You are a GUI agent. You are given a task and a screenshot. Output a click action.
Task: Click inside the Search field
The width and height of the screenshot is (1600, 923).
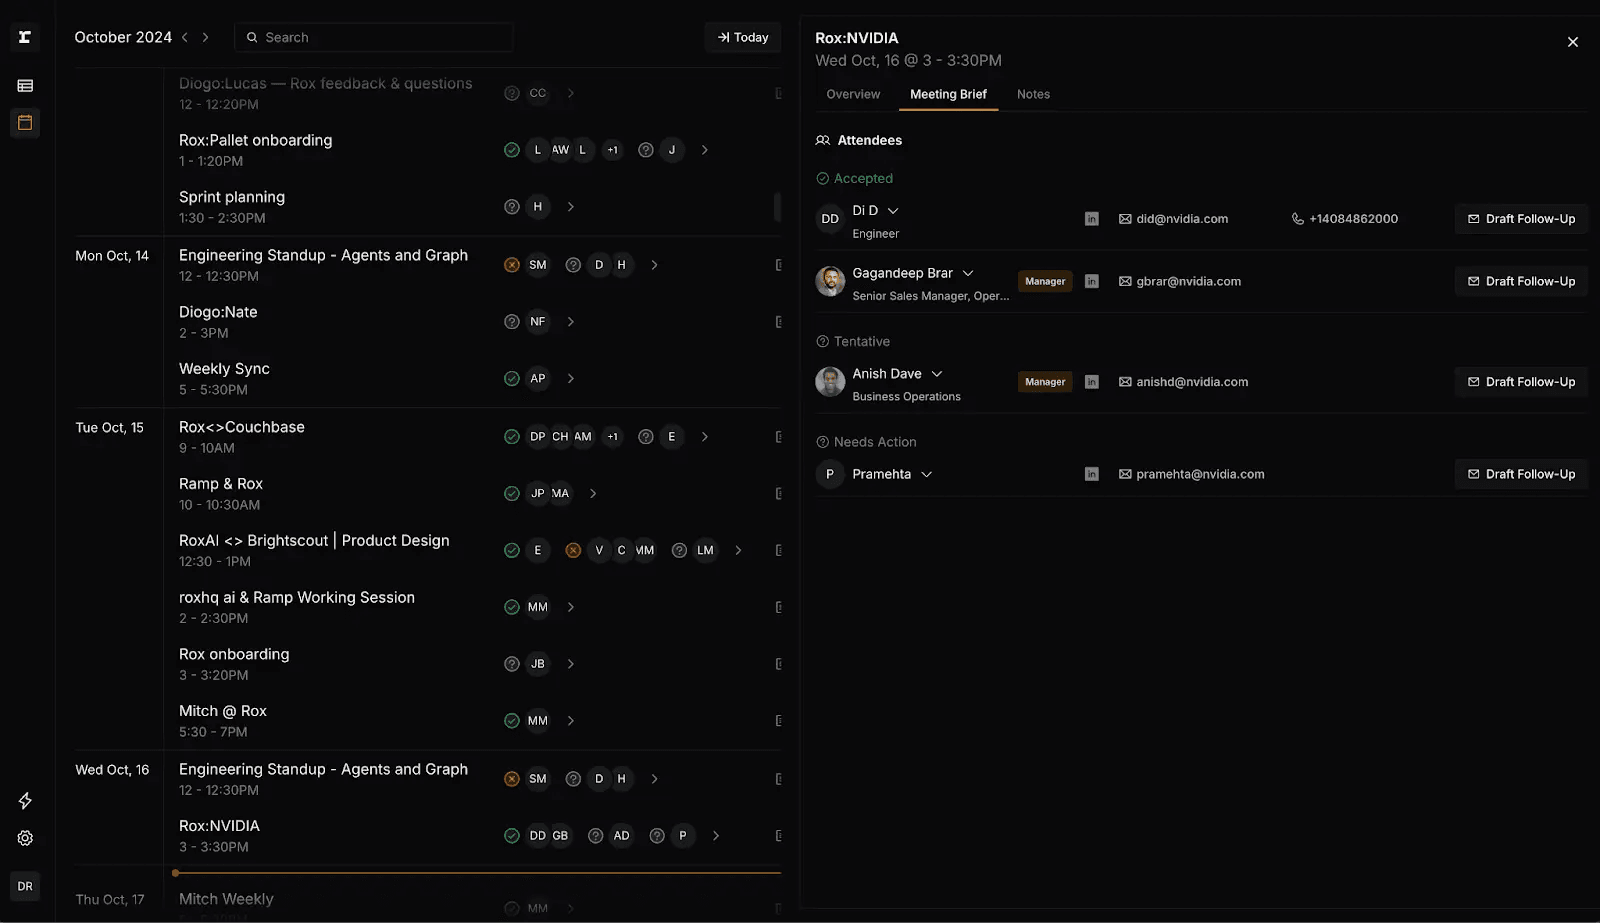[x=373, y=37]
